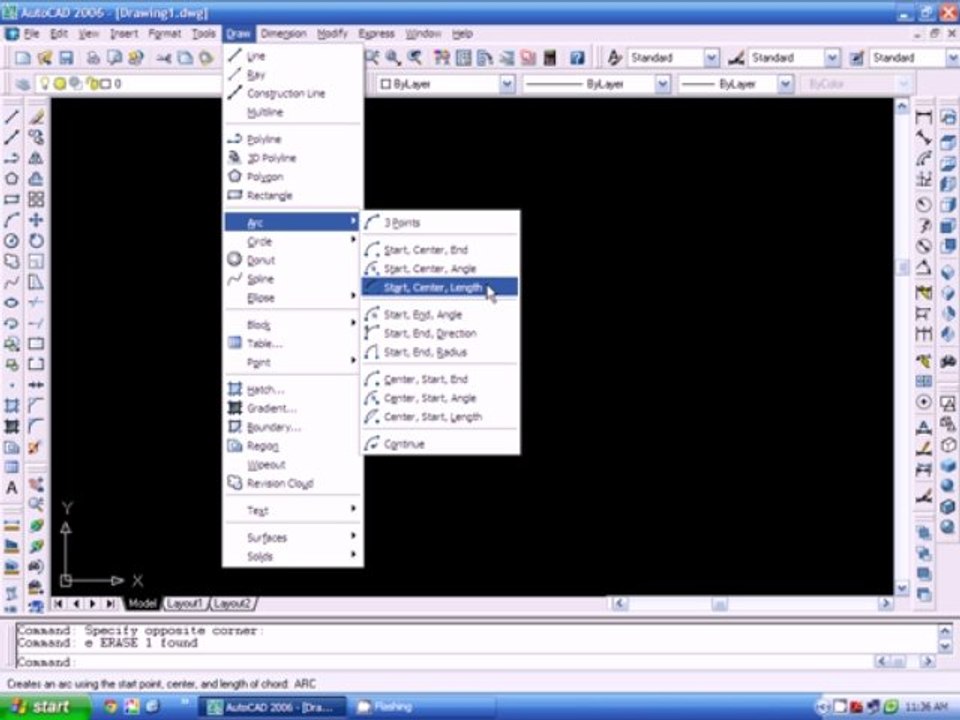This screenshot has width=960, height=720.
Task: Click the Dimension Style icon beside Standard
Action: click(736, 58)
